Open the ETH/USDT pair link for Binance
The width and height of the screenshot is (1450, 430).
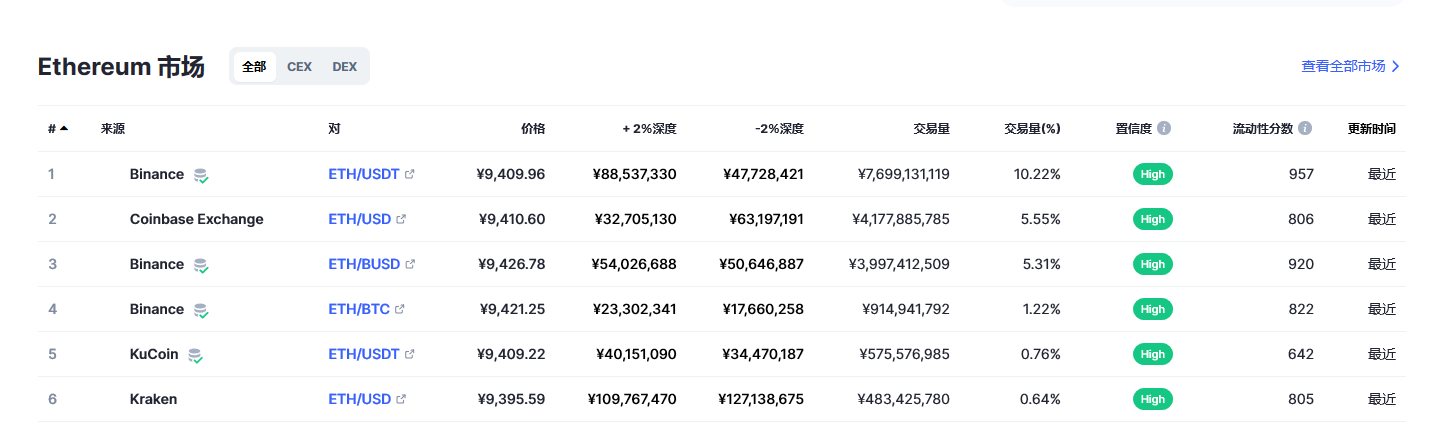[x=364, y=174]
